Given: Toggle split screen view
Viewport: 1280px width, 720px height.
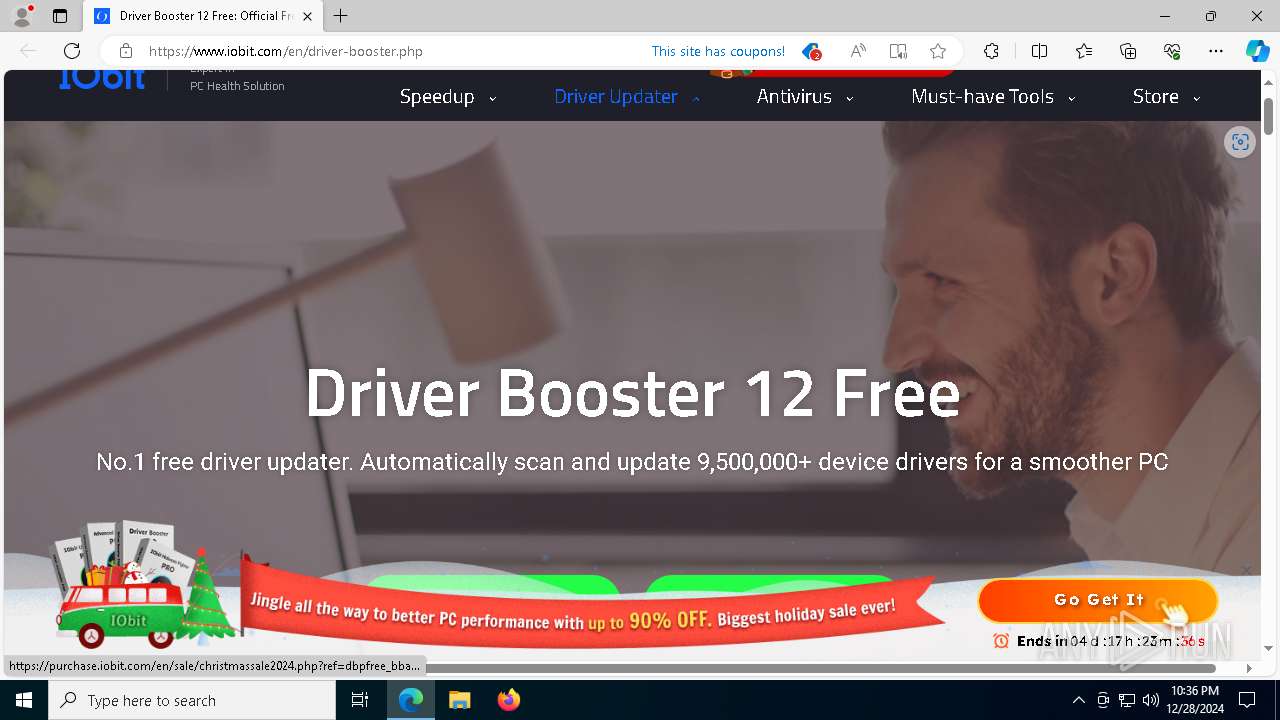Looking at the screenshot, I should [x=1039, y=51].
